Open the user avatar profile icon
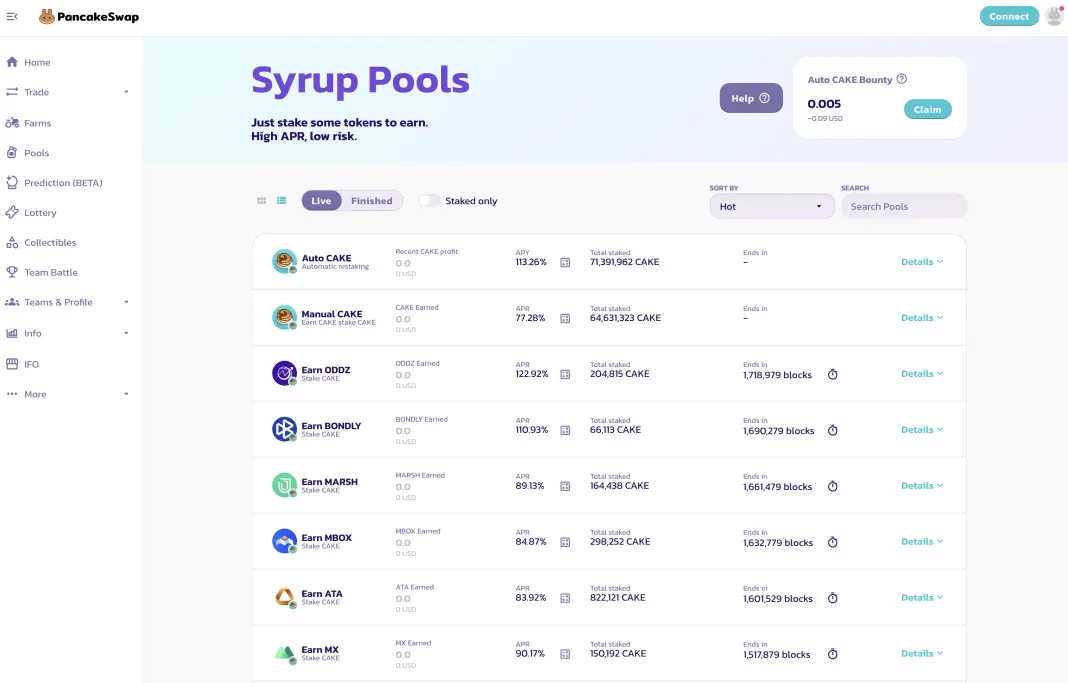 point(1054,16)
